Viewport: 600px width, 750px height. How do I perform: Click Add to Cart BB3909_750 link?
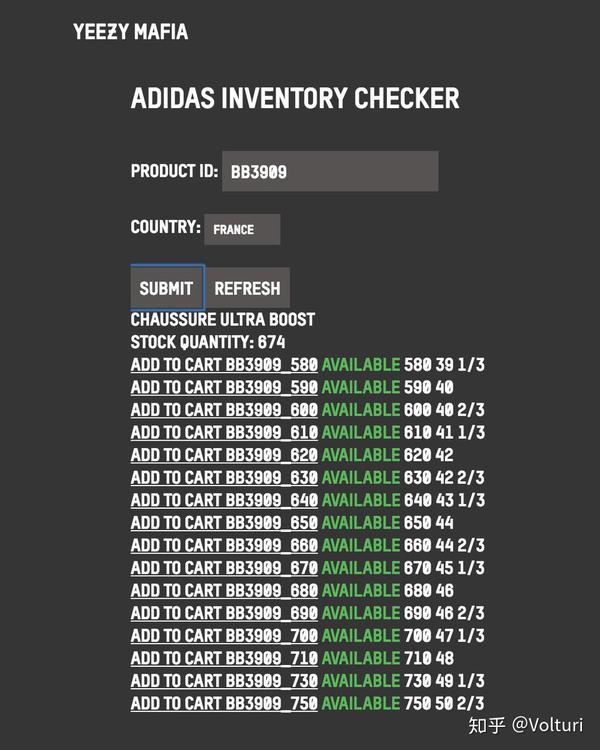pos(224,703)
